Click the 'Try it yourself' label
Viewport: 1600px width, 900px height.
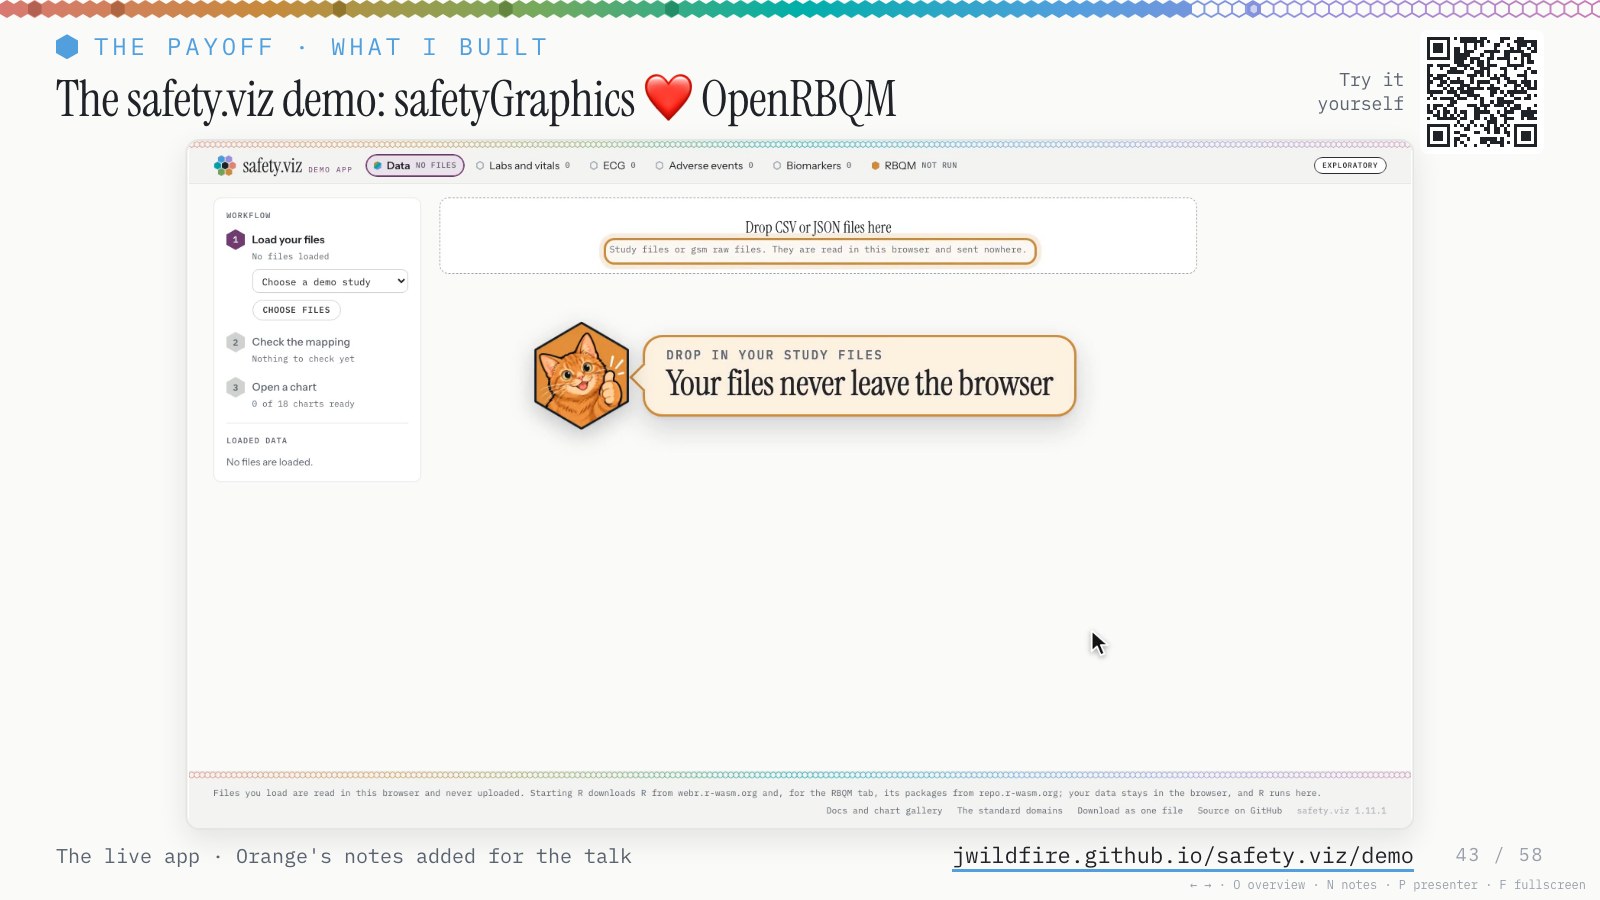1360,92
